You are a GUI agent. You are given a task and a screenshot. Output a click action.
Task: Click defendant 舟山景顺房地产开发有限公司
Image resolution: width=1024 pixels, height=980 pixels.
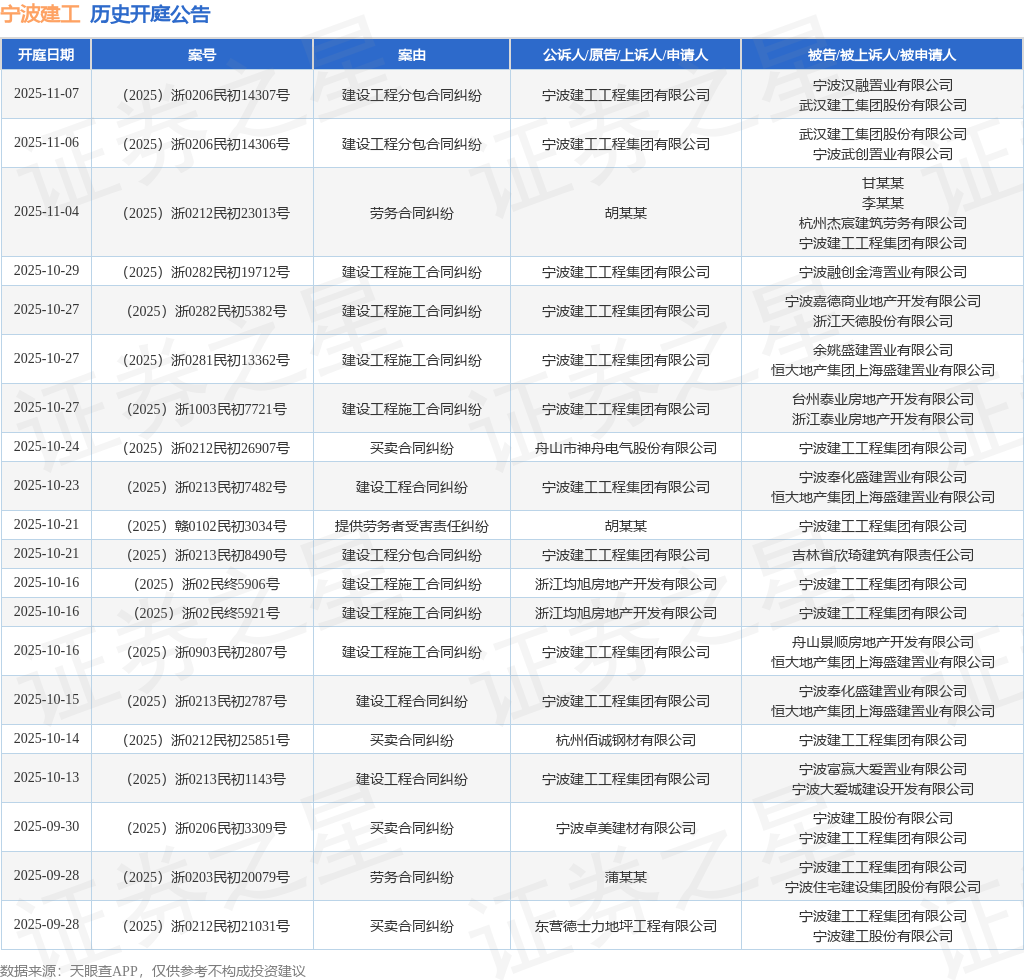coord(883,642)
